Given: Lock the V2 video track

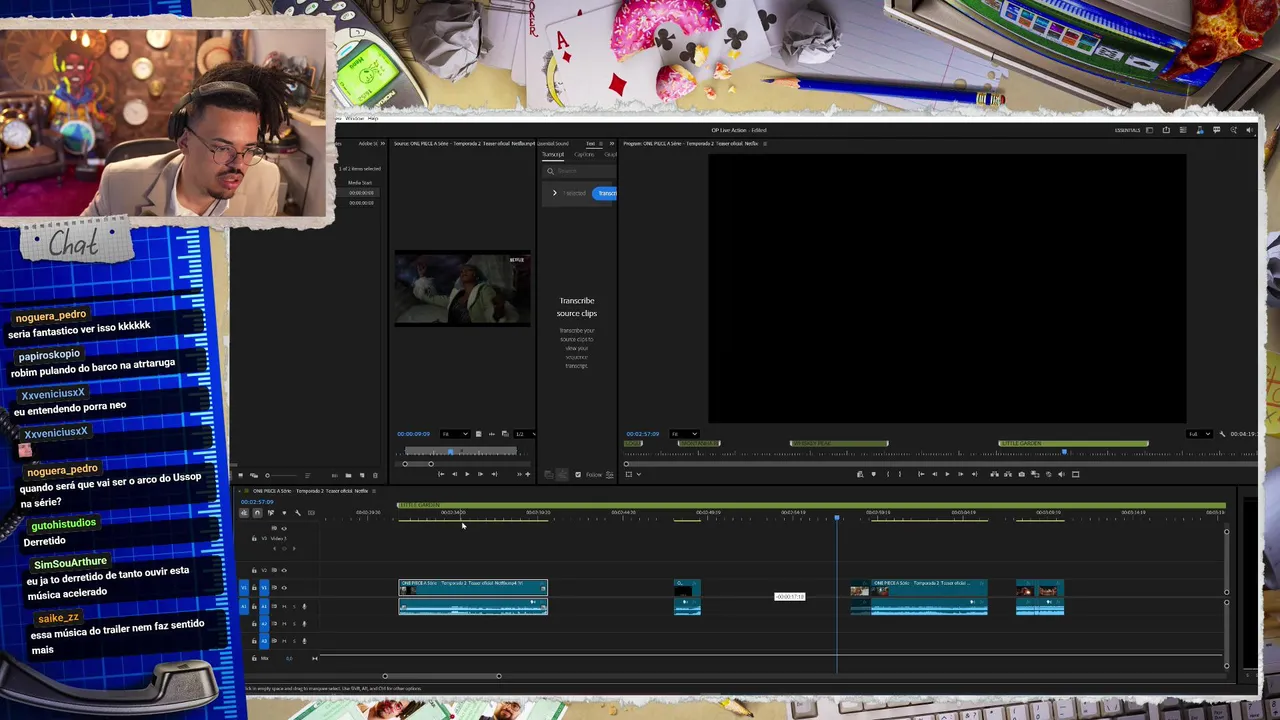Looking at the screenshot, I should 254,570.
